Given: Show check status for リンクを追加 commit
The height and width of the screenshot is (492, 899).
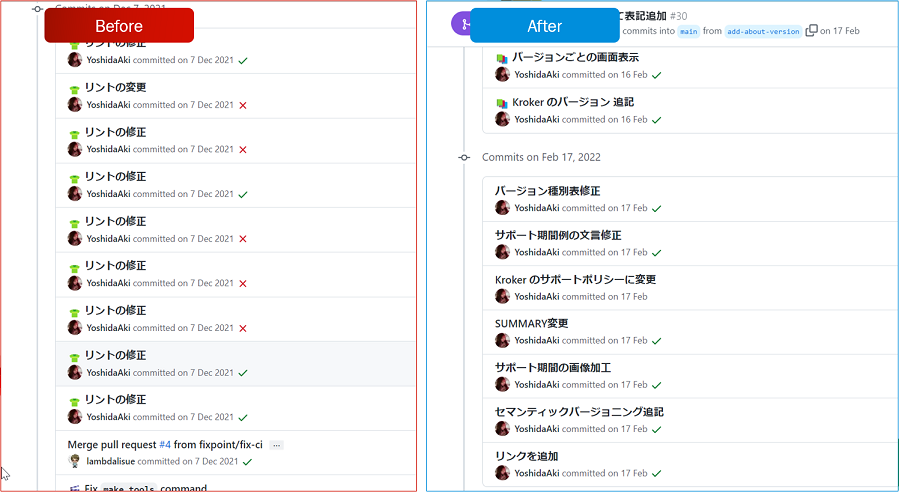Looking at the screenshot, I should pyautogui.click(x=657, y=474).
